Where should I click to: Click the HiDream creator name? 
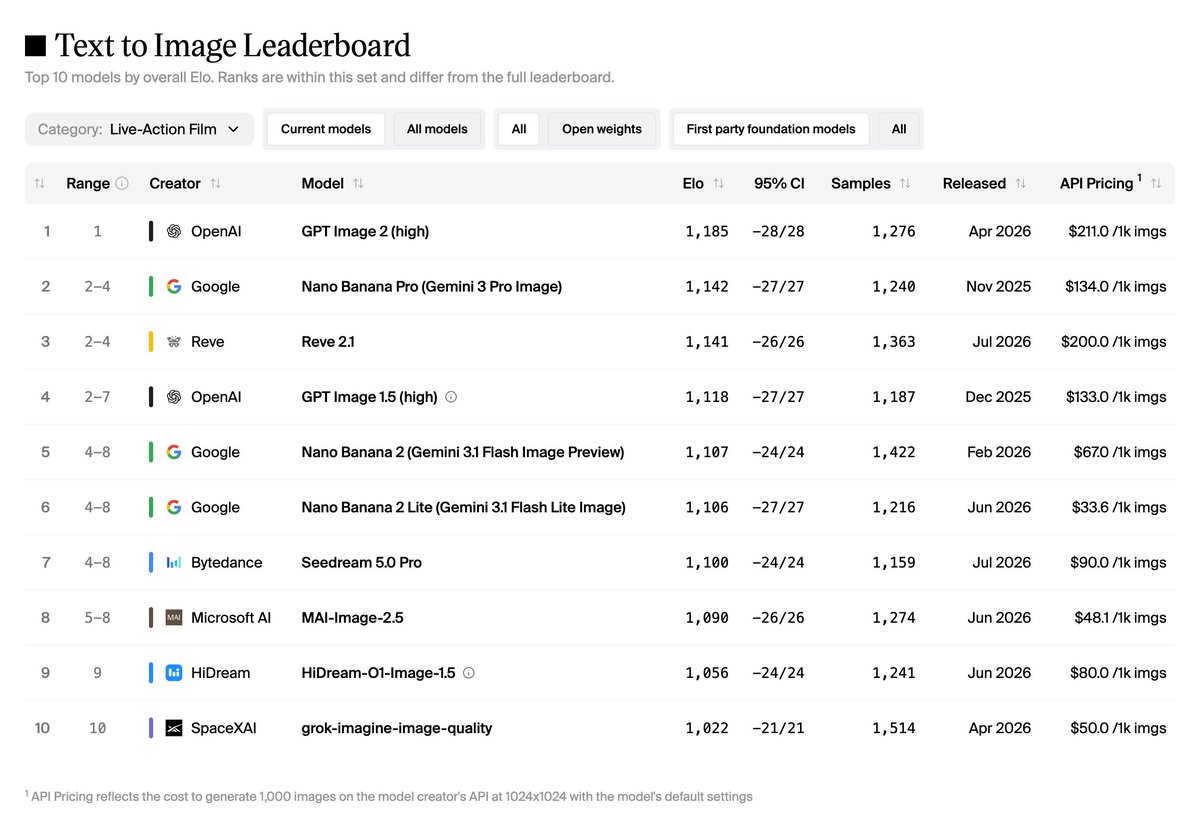(x=221, y=673)
